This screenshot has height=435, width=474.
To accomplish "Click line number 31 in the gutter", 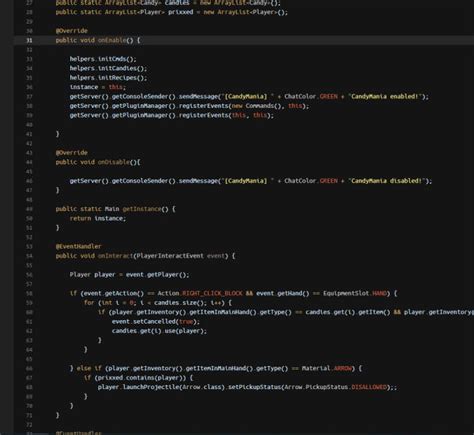I will point(29,40).
